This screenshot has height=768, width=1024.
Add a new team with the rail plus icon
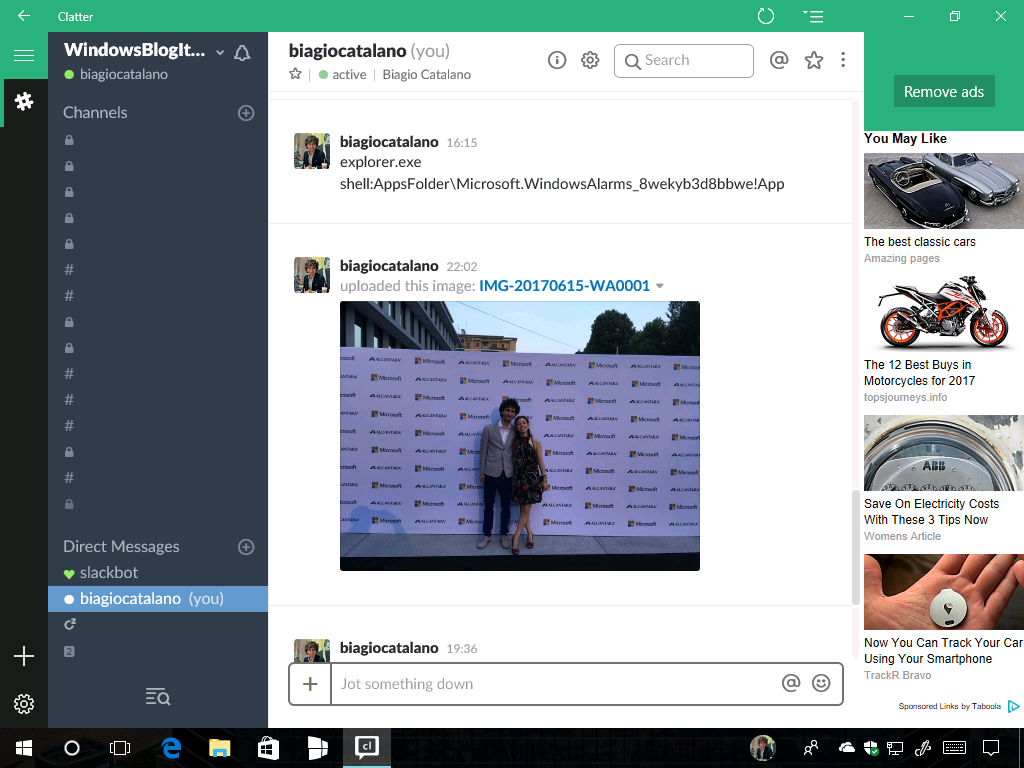tap(24, 656)
